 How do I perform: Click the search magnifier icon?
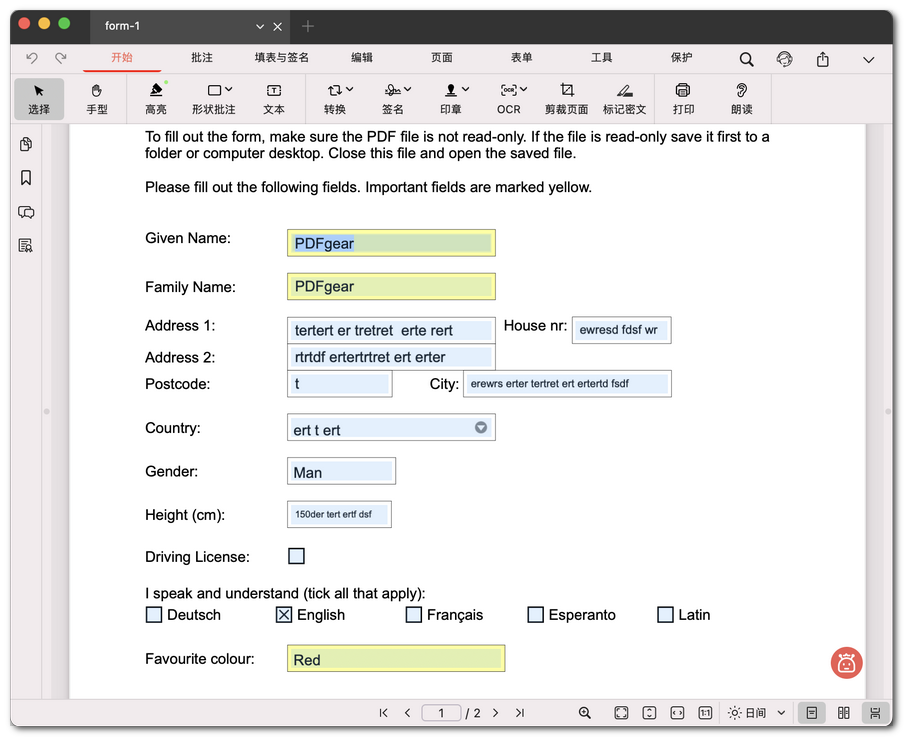746,59
